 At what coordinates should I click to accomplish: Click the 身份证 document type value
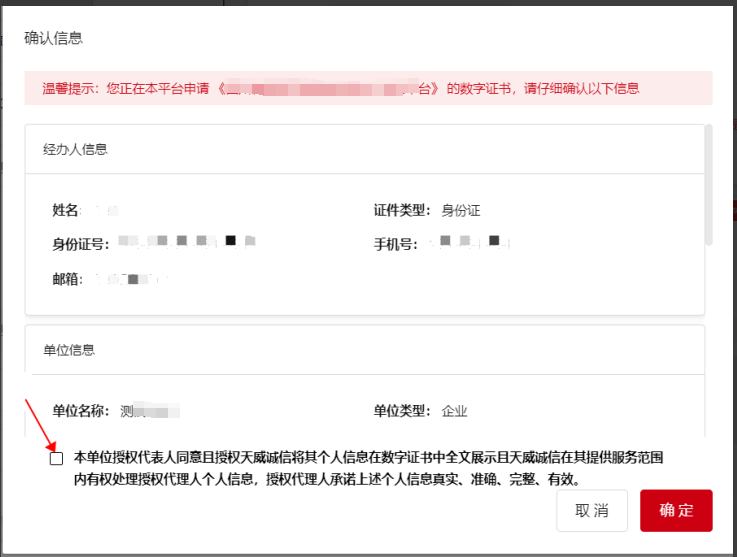pyautogui.click(x=461, y=211)
